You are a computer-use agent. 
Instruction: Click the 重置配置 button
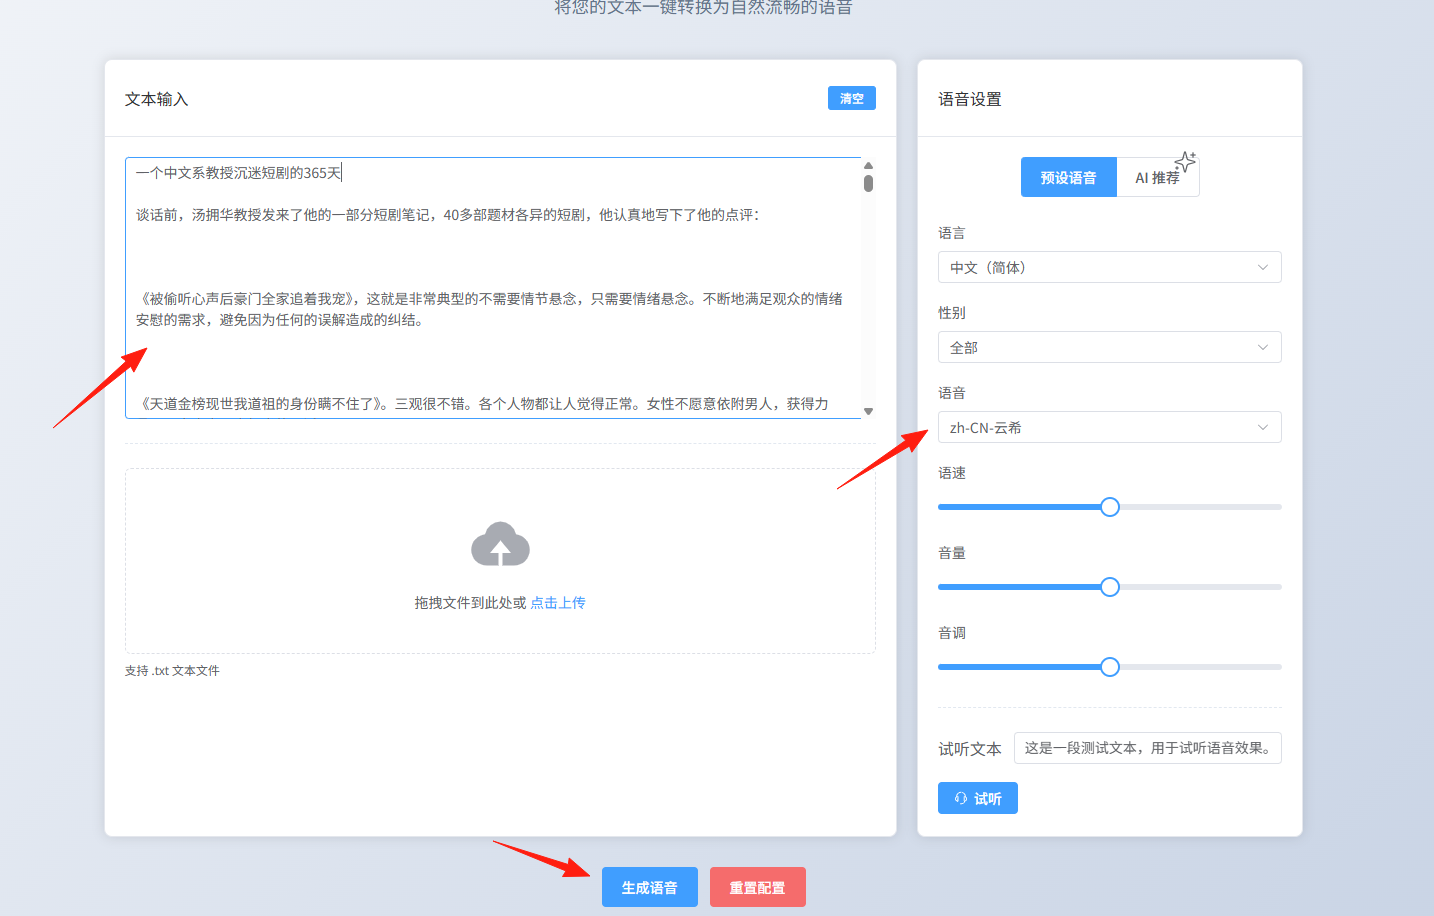click(x=757, y=887)
